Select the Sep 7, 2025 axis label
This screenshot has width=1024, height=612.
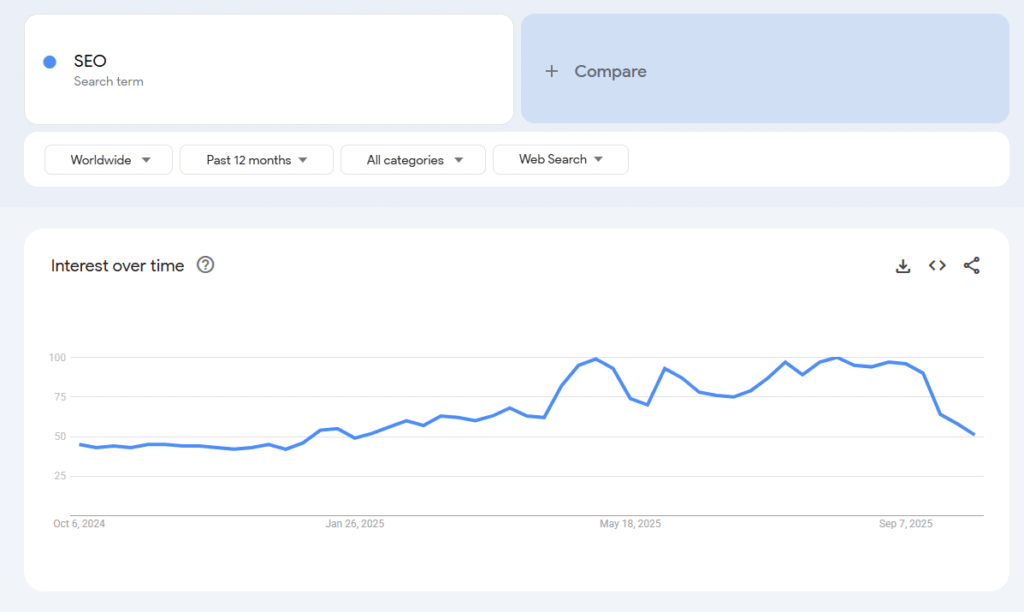[x=905, y=524]
